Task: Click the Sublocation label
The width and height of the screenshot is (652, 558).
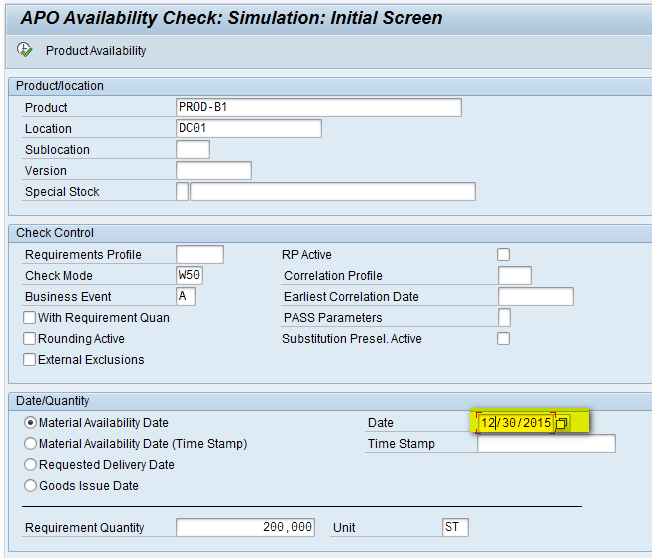Action: point(57,150)
